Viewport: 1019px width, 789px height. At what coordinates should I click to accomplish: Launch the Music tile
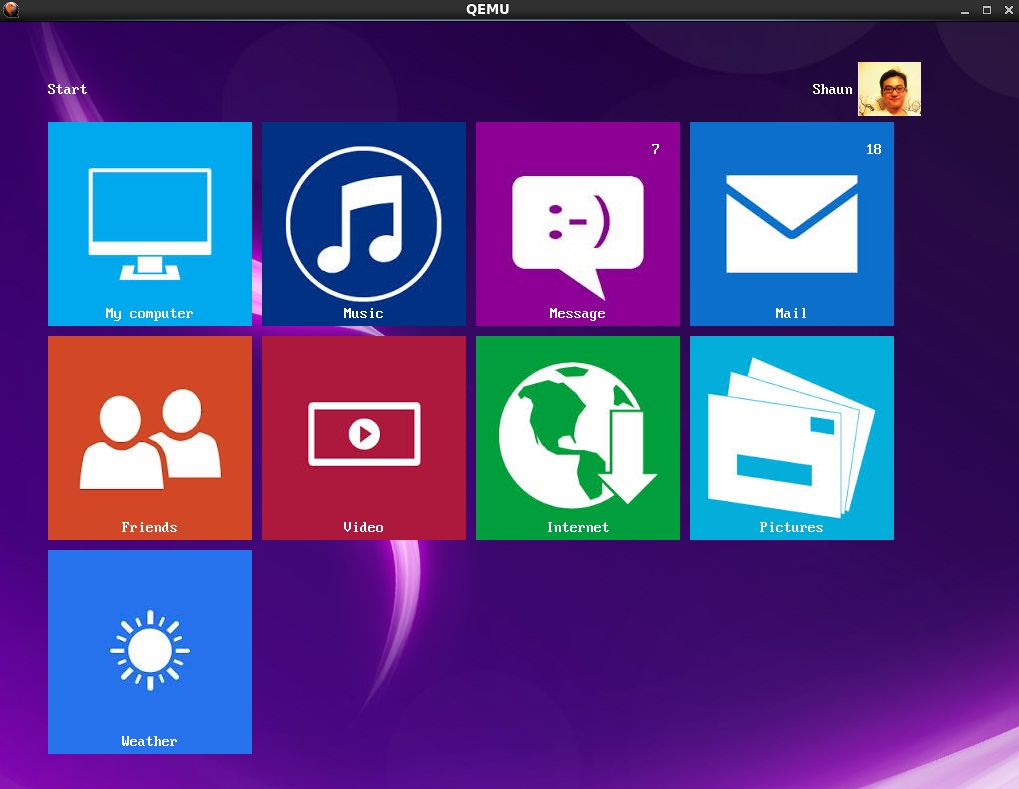363,224
